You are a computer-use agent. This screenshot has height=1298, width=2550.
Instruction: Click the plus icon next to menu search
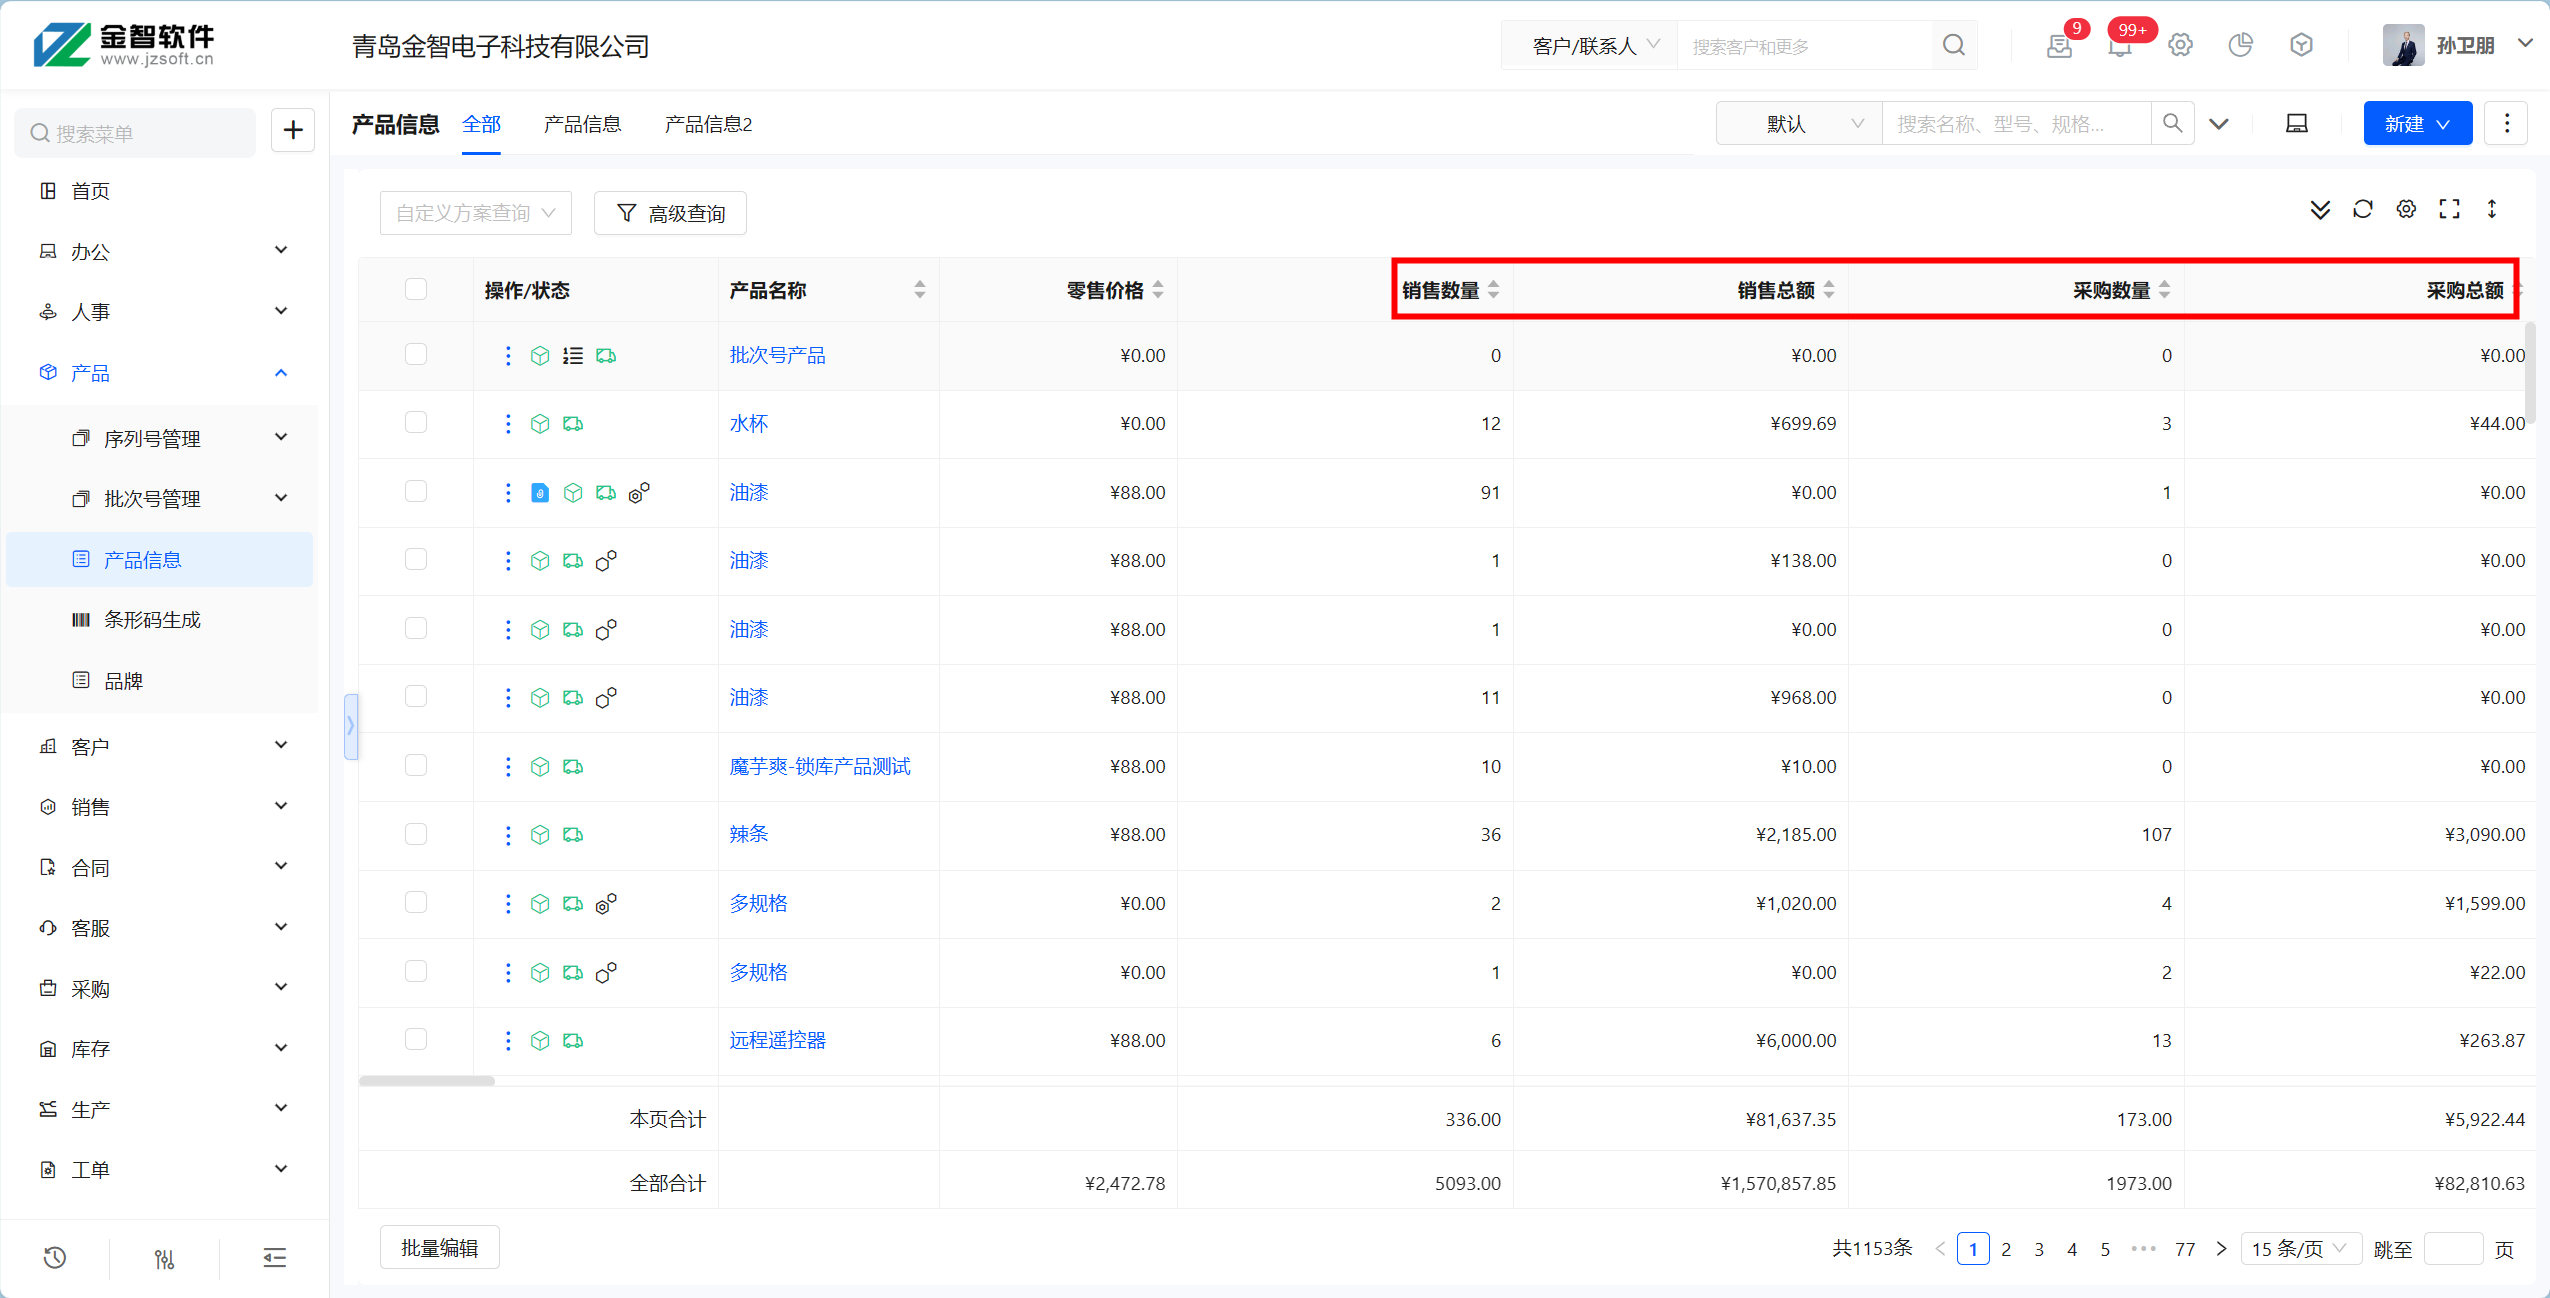(293, 130)
